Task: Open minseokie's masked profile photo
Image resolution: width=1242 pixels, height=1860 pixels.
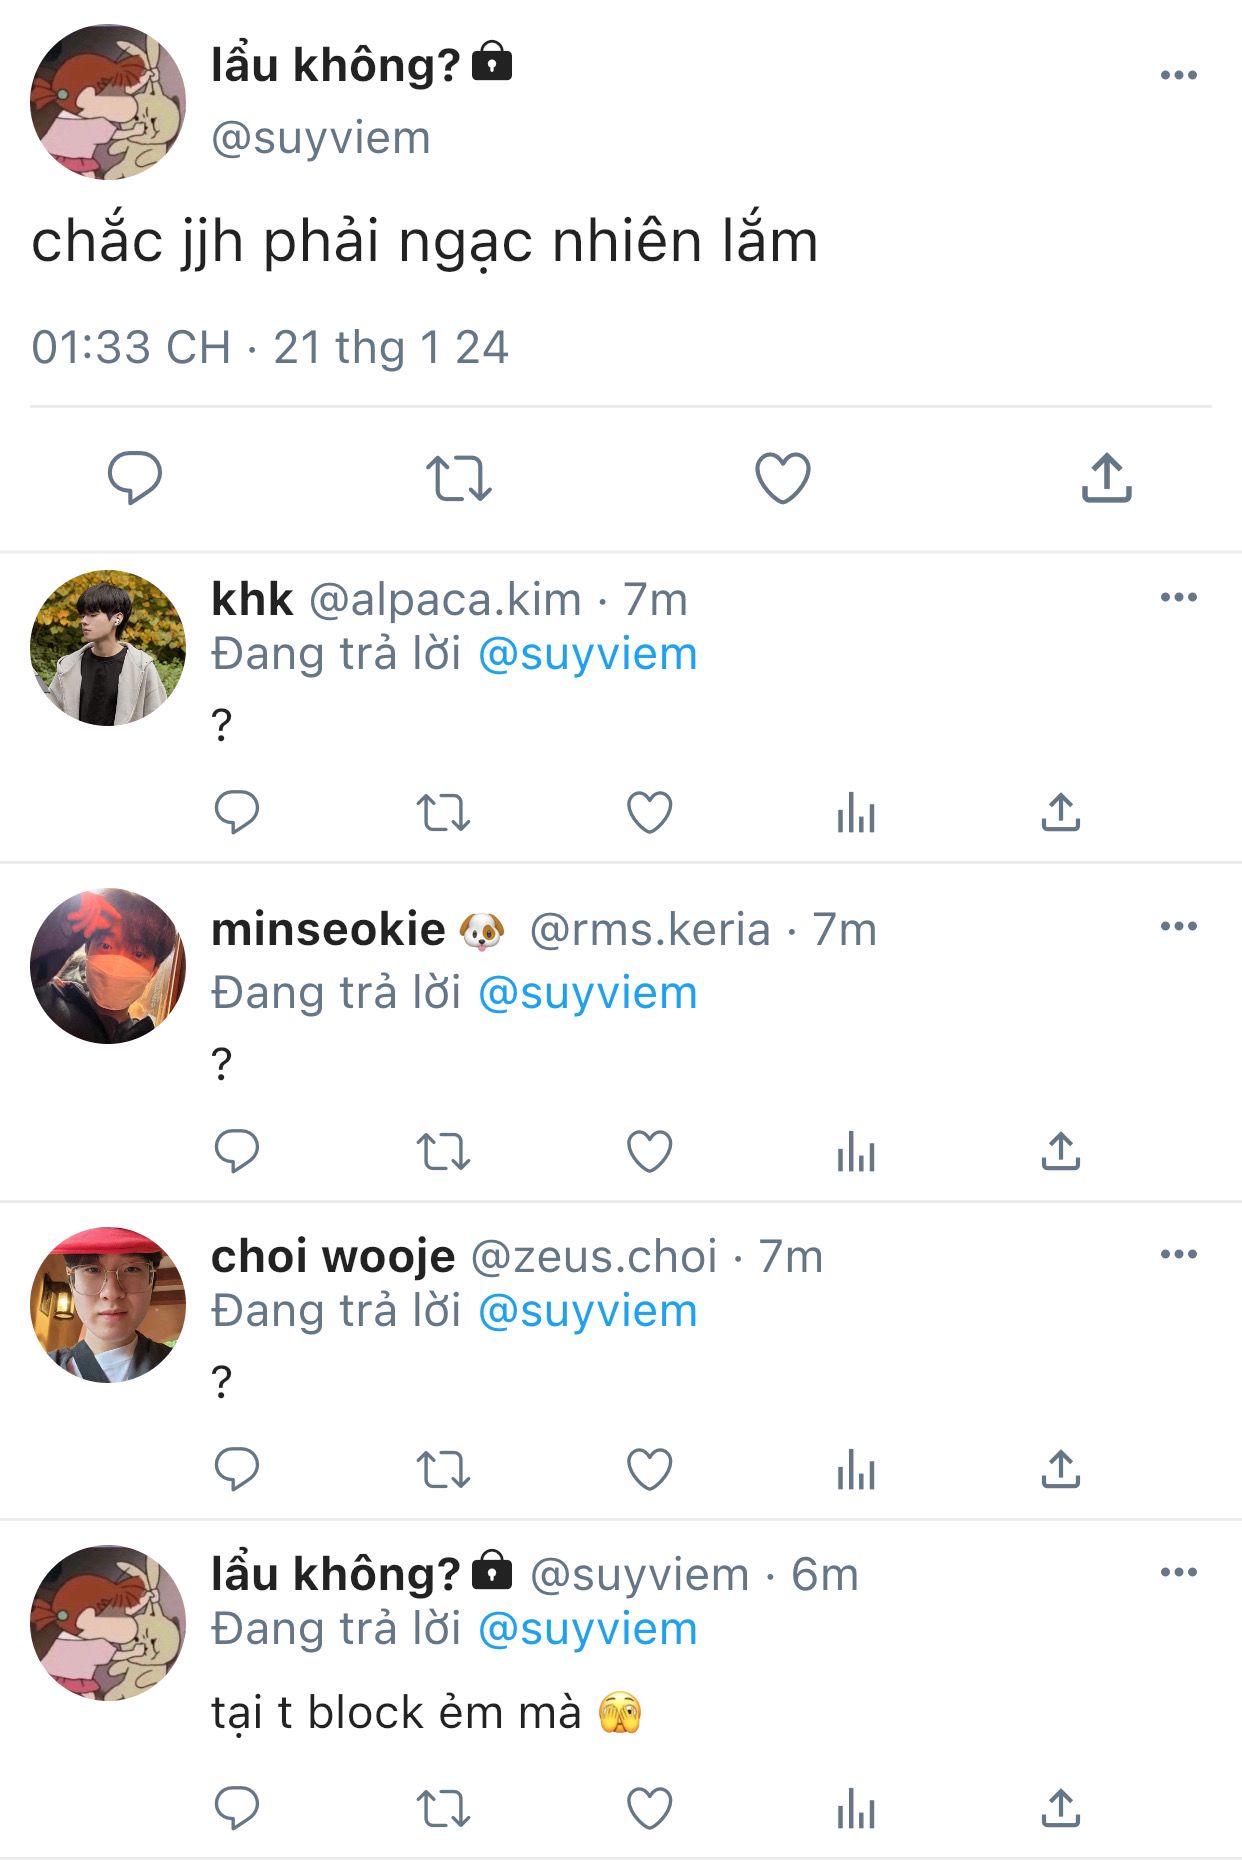Action: [x=108, y=966]
